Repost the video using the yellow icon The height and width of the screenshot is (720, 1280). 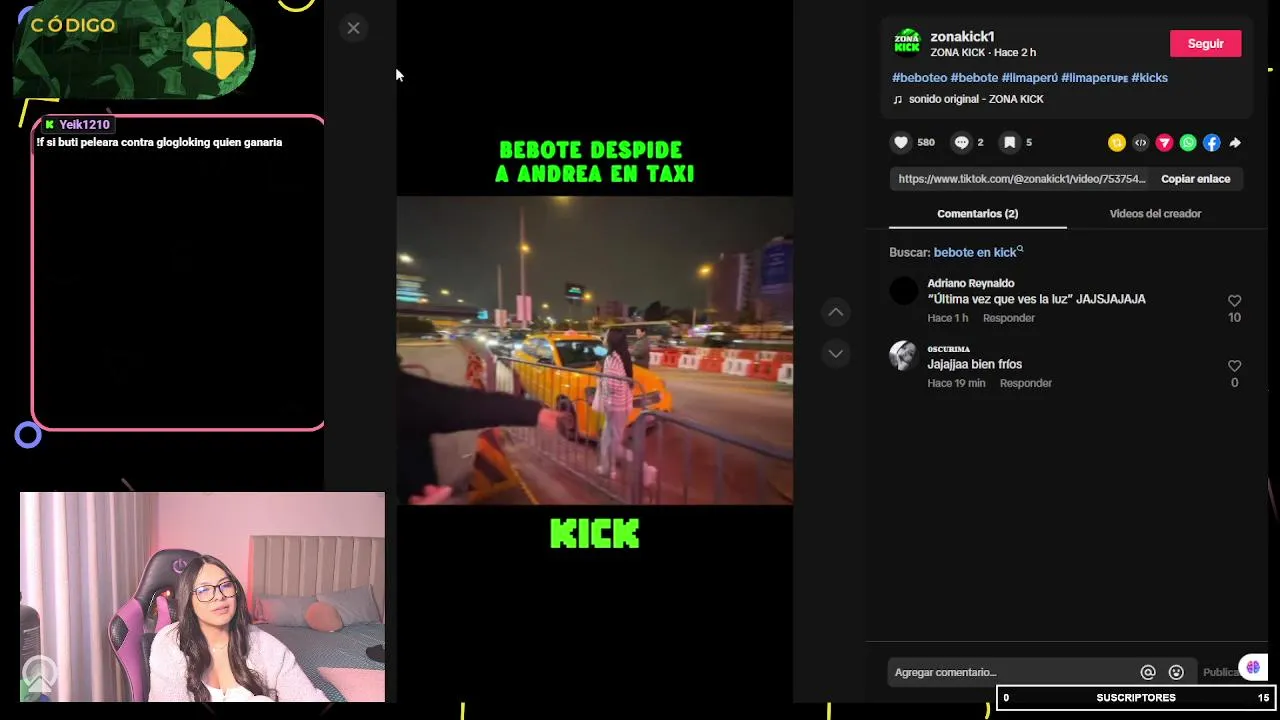coord(1117,143)
